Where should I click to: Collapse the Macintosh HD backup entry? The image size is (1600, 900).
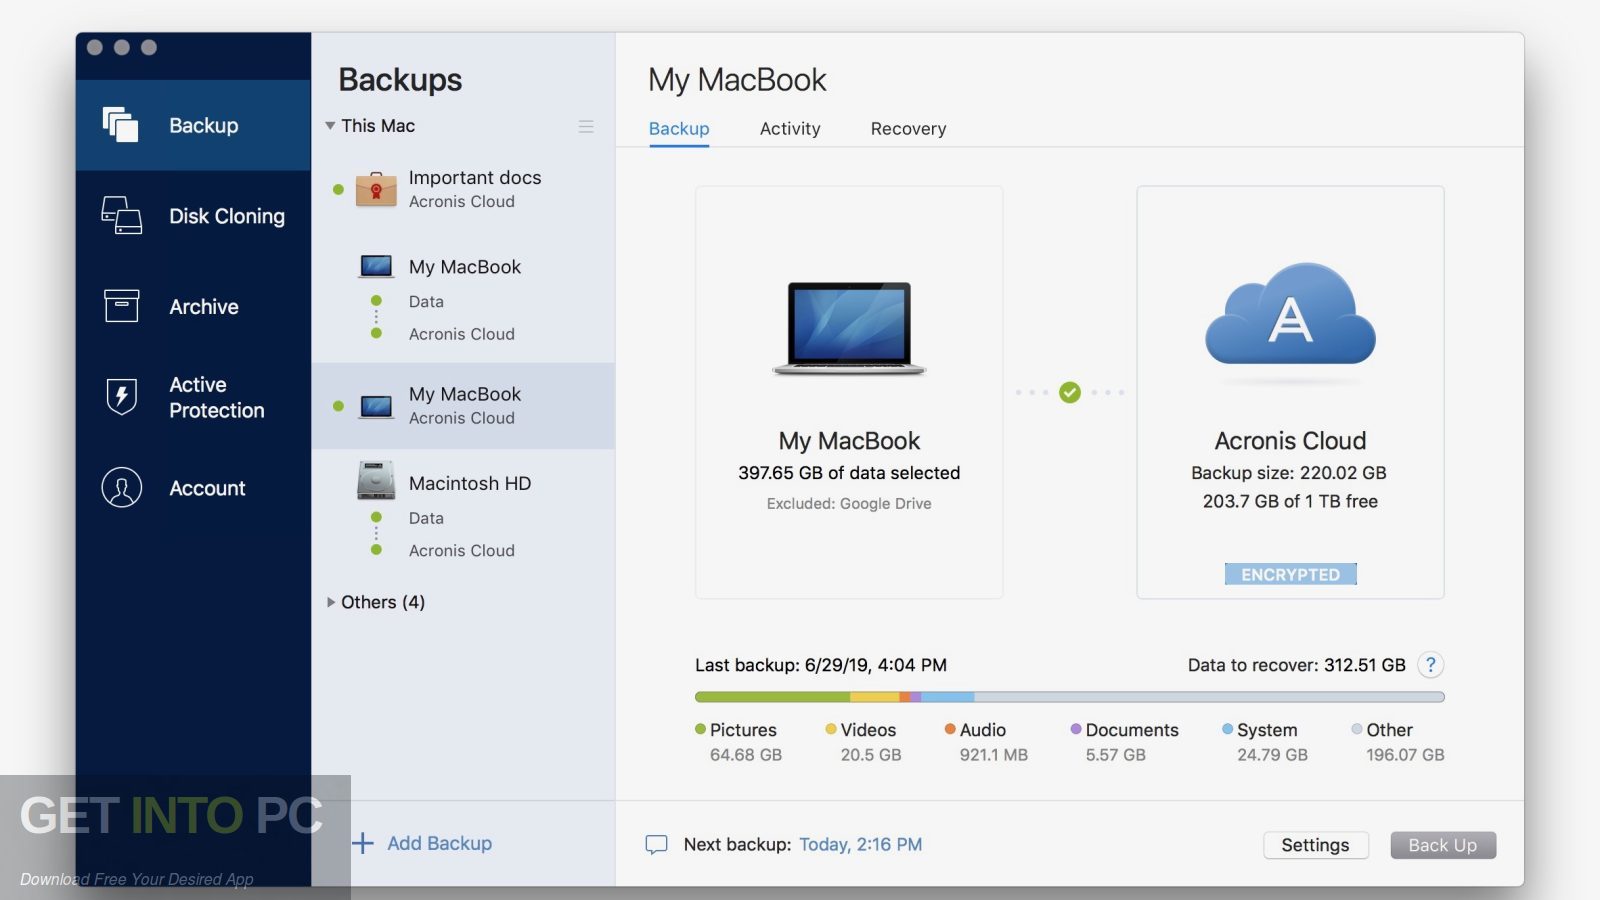(x=470, y=483)
